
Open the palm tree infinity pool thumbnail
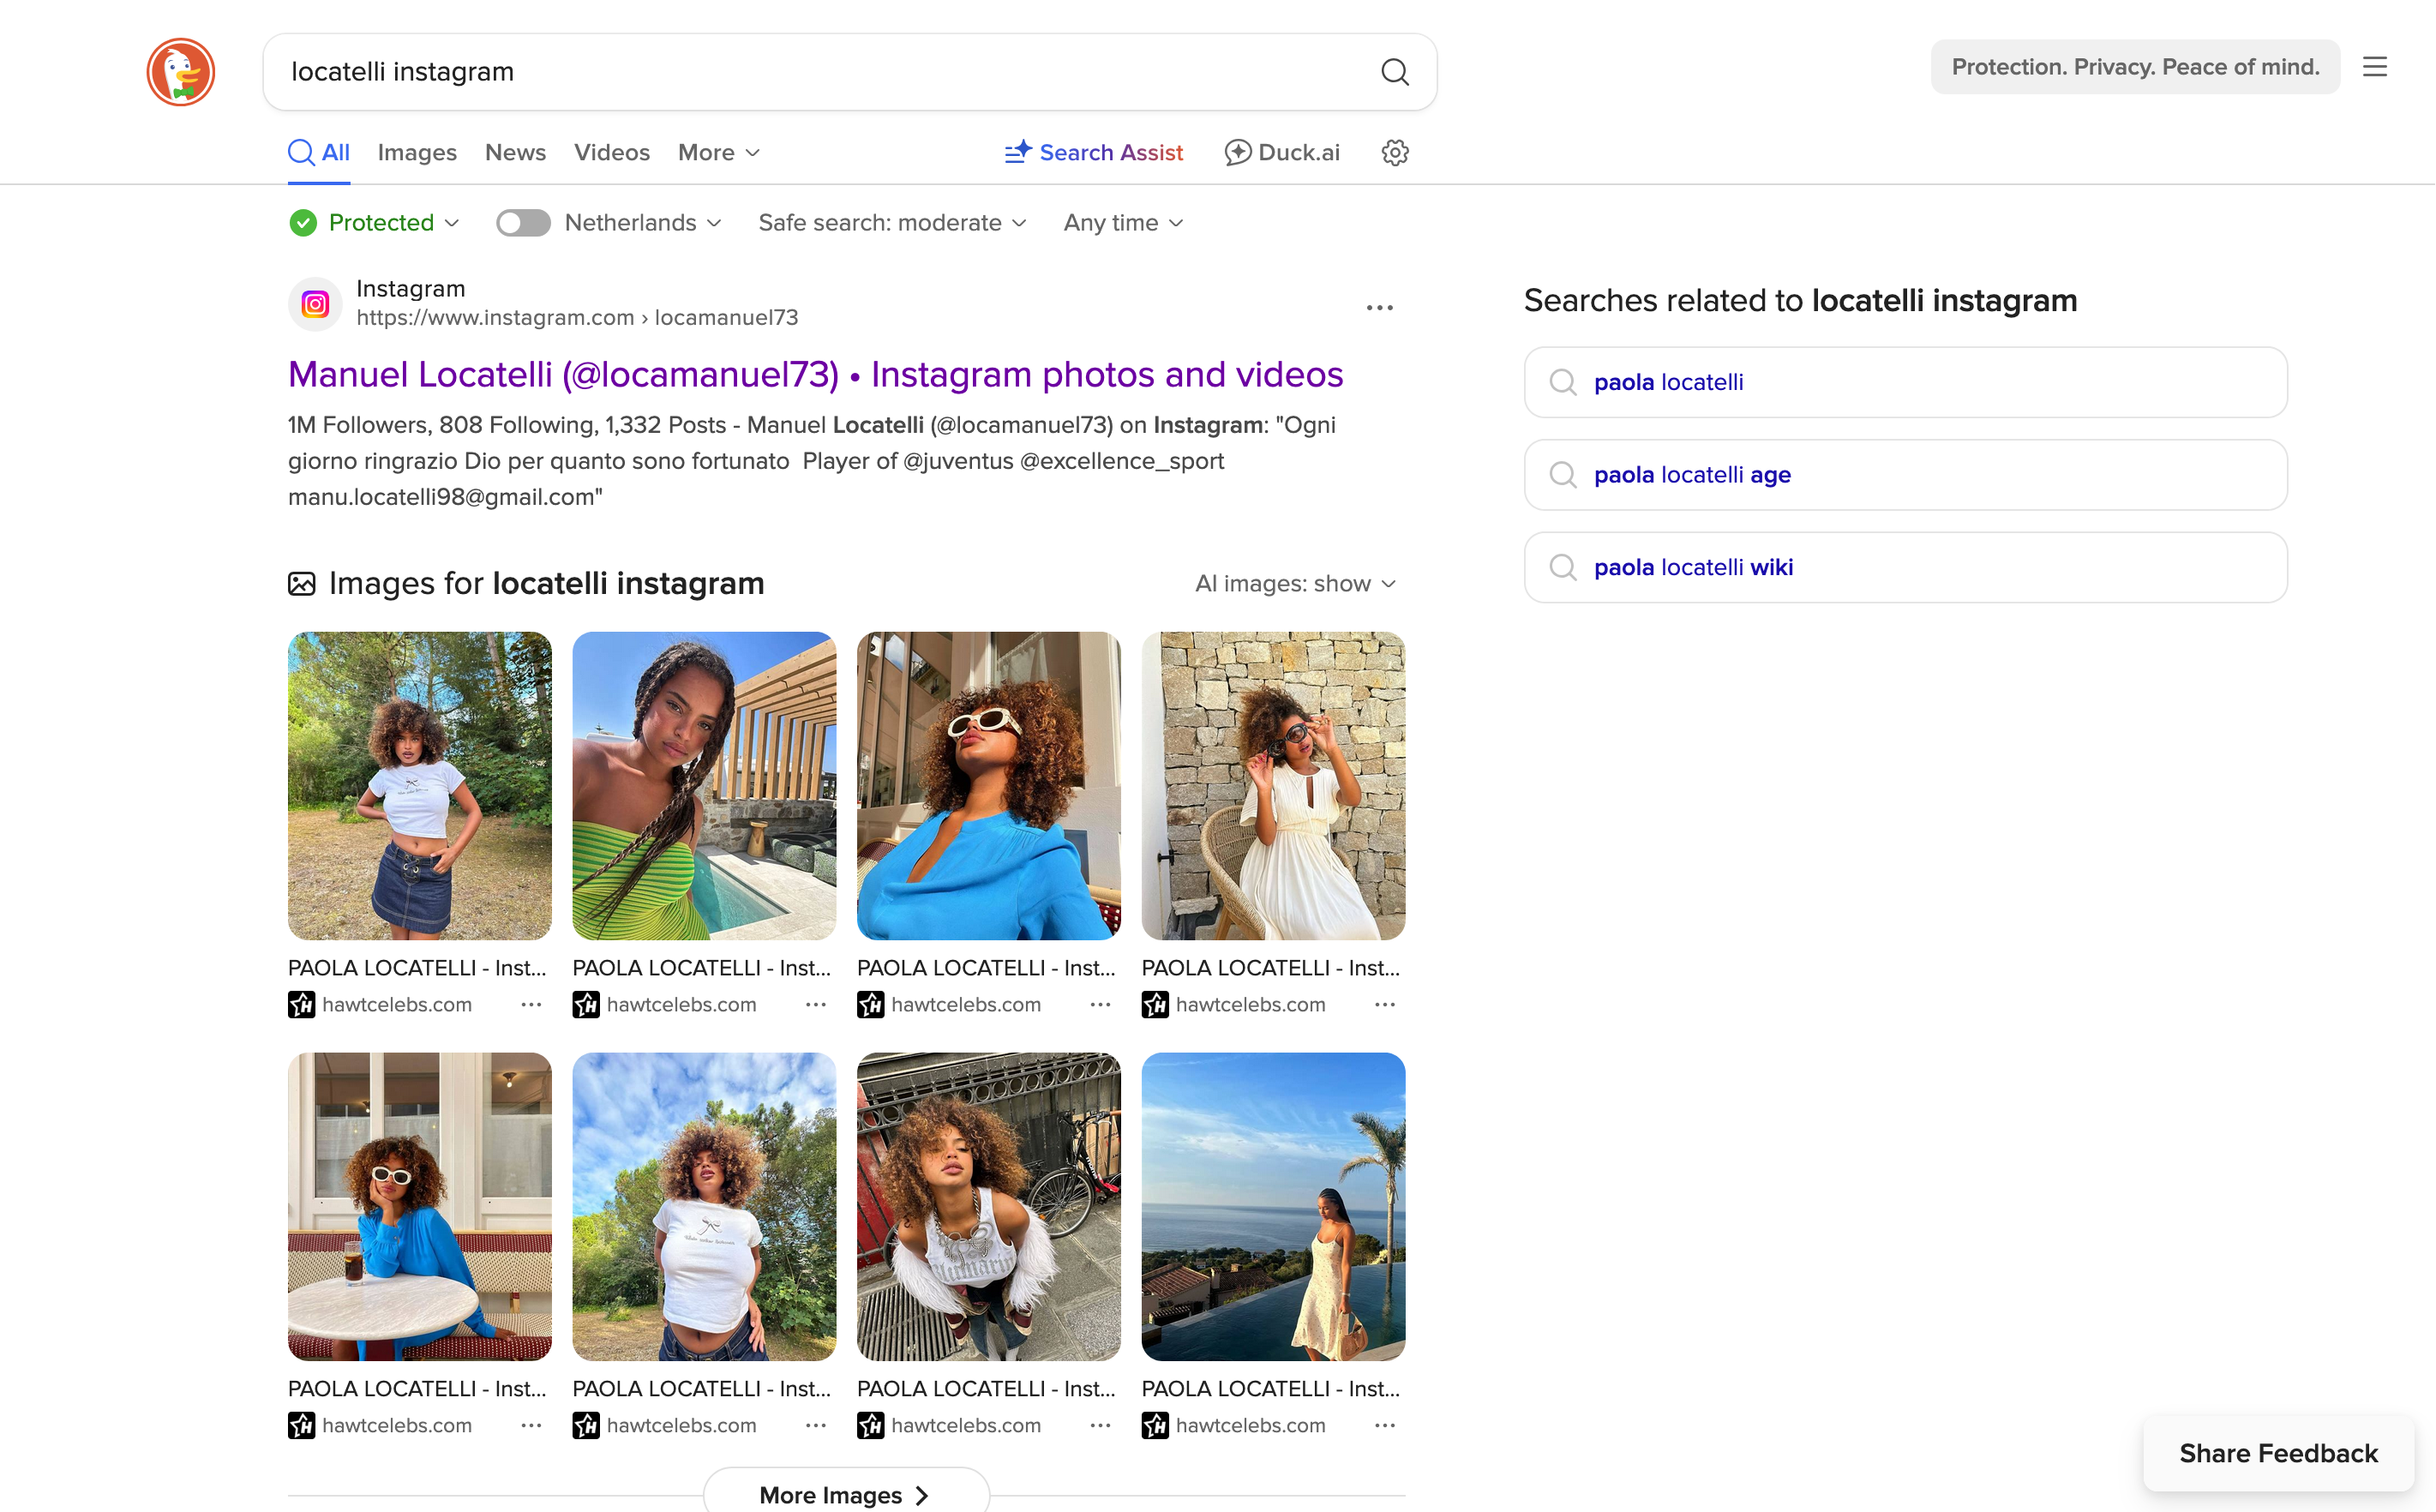pos(1272,1205)
